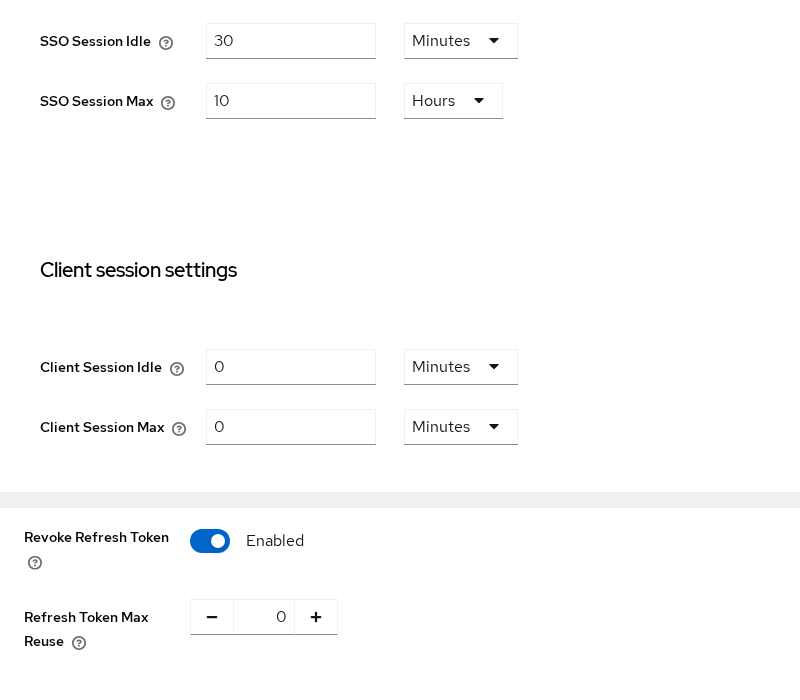Open help for Revoke Refresh Token

[x=35, y=563]
